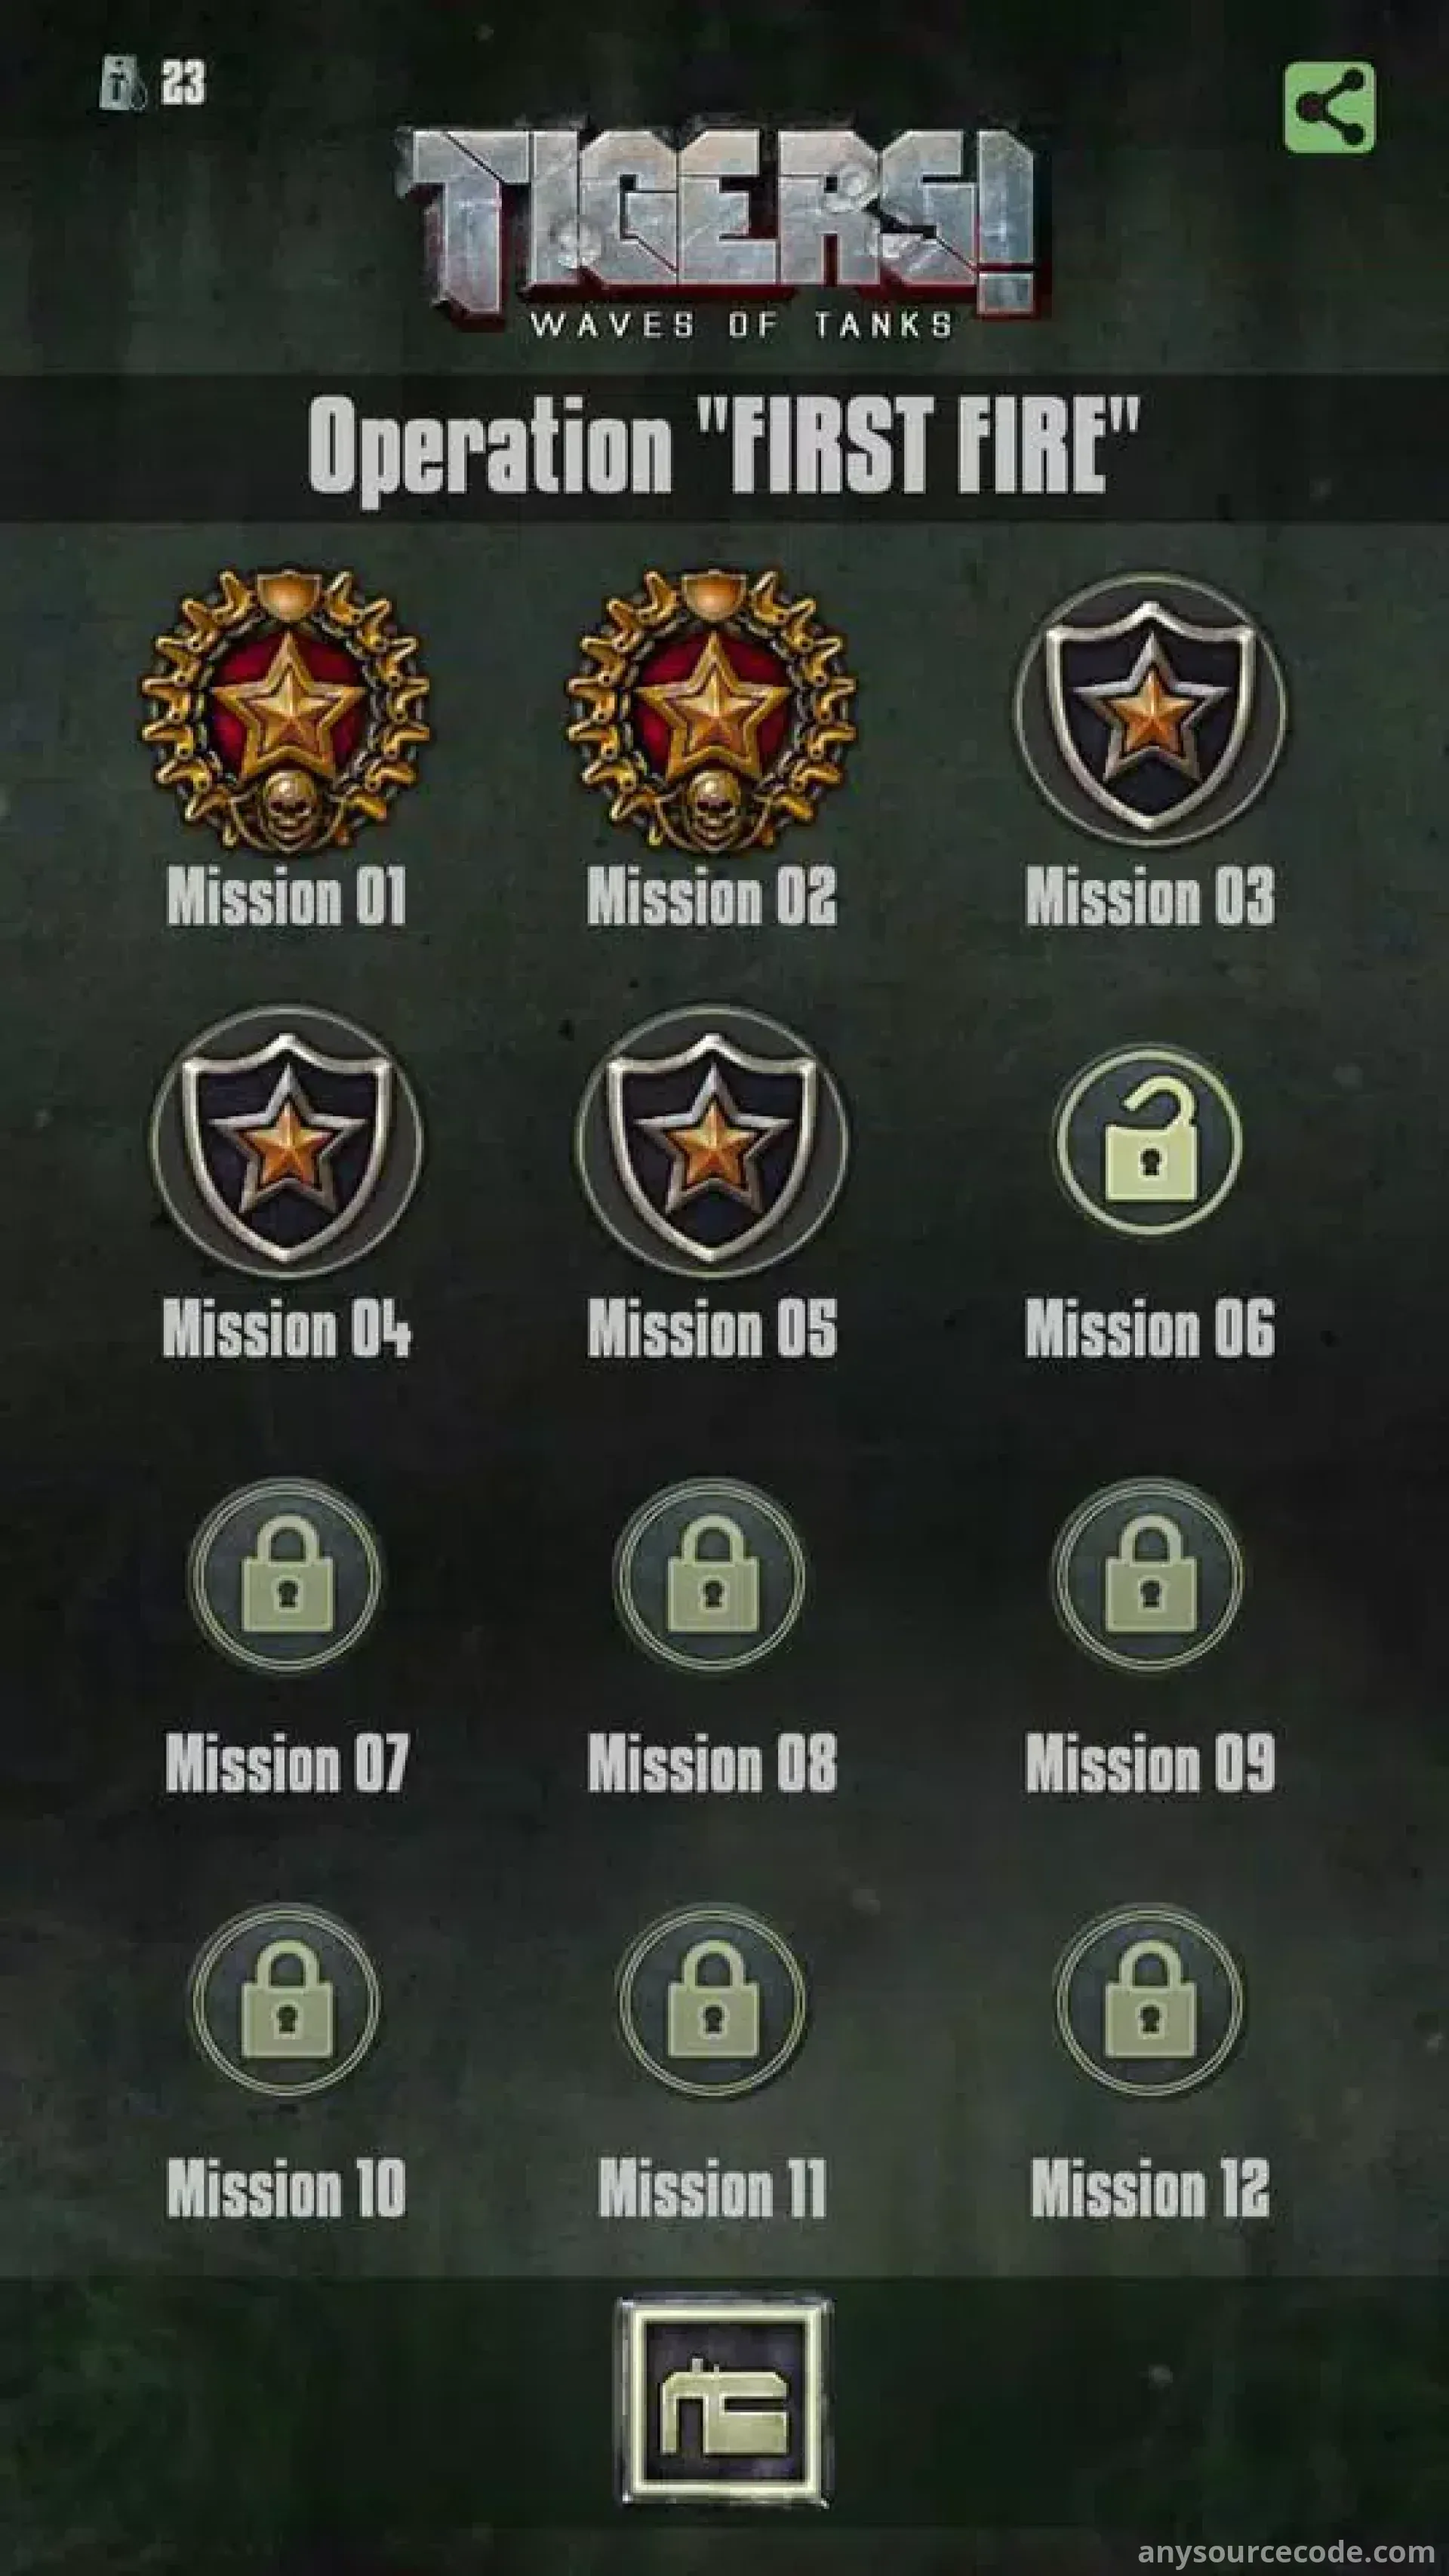Tap the locked Mission 08 padlock
This screenshot has width=1449, height=2576.
point(711,1575)
